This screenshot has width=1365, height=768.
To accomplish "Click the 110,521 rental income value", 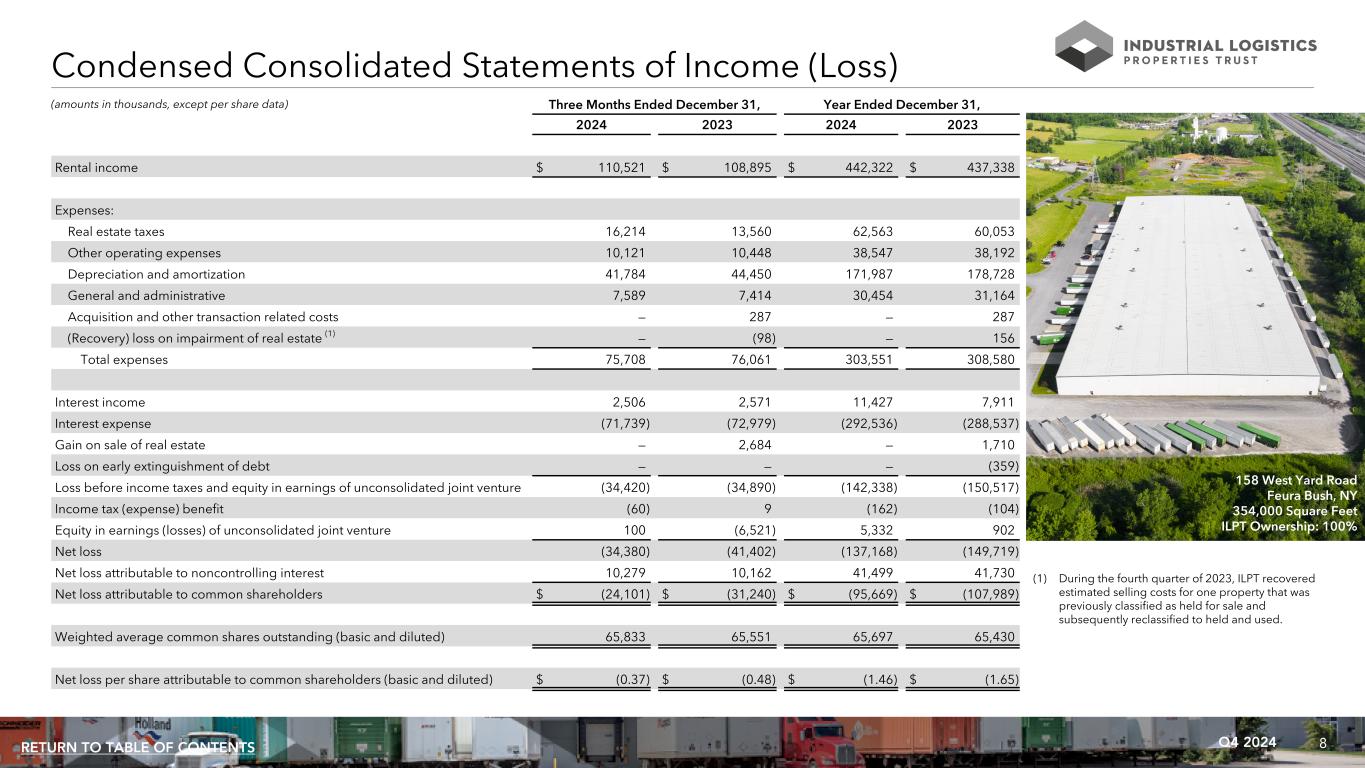I will tap(621, 168).
